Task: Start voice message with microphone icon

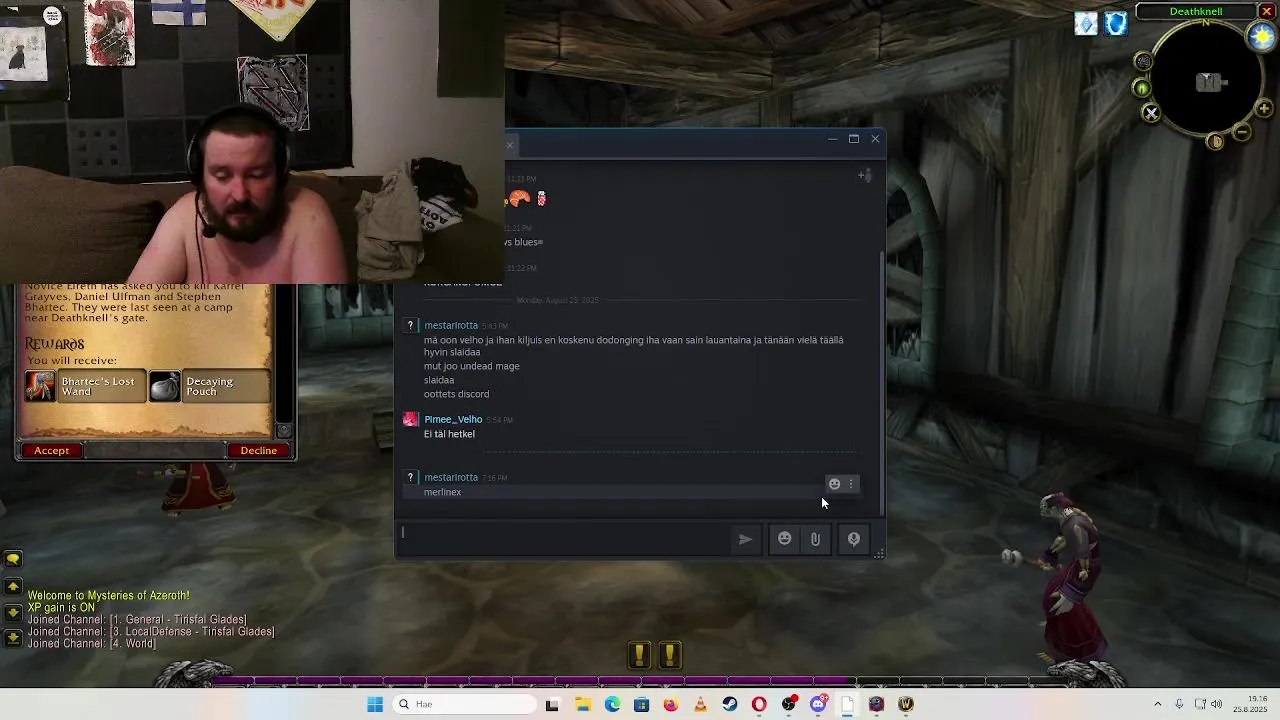Action: pos(854,539)
